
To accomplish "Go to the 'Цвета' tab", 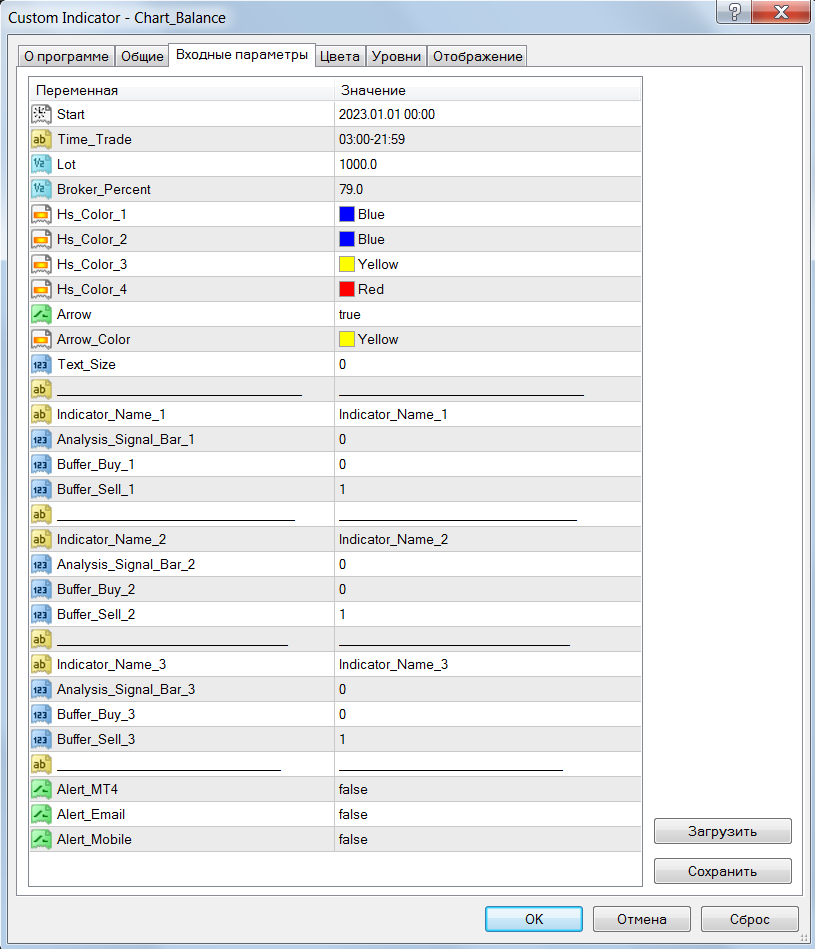I will (339, 56).
